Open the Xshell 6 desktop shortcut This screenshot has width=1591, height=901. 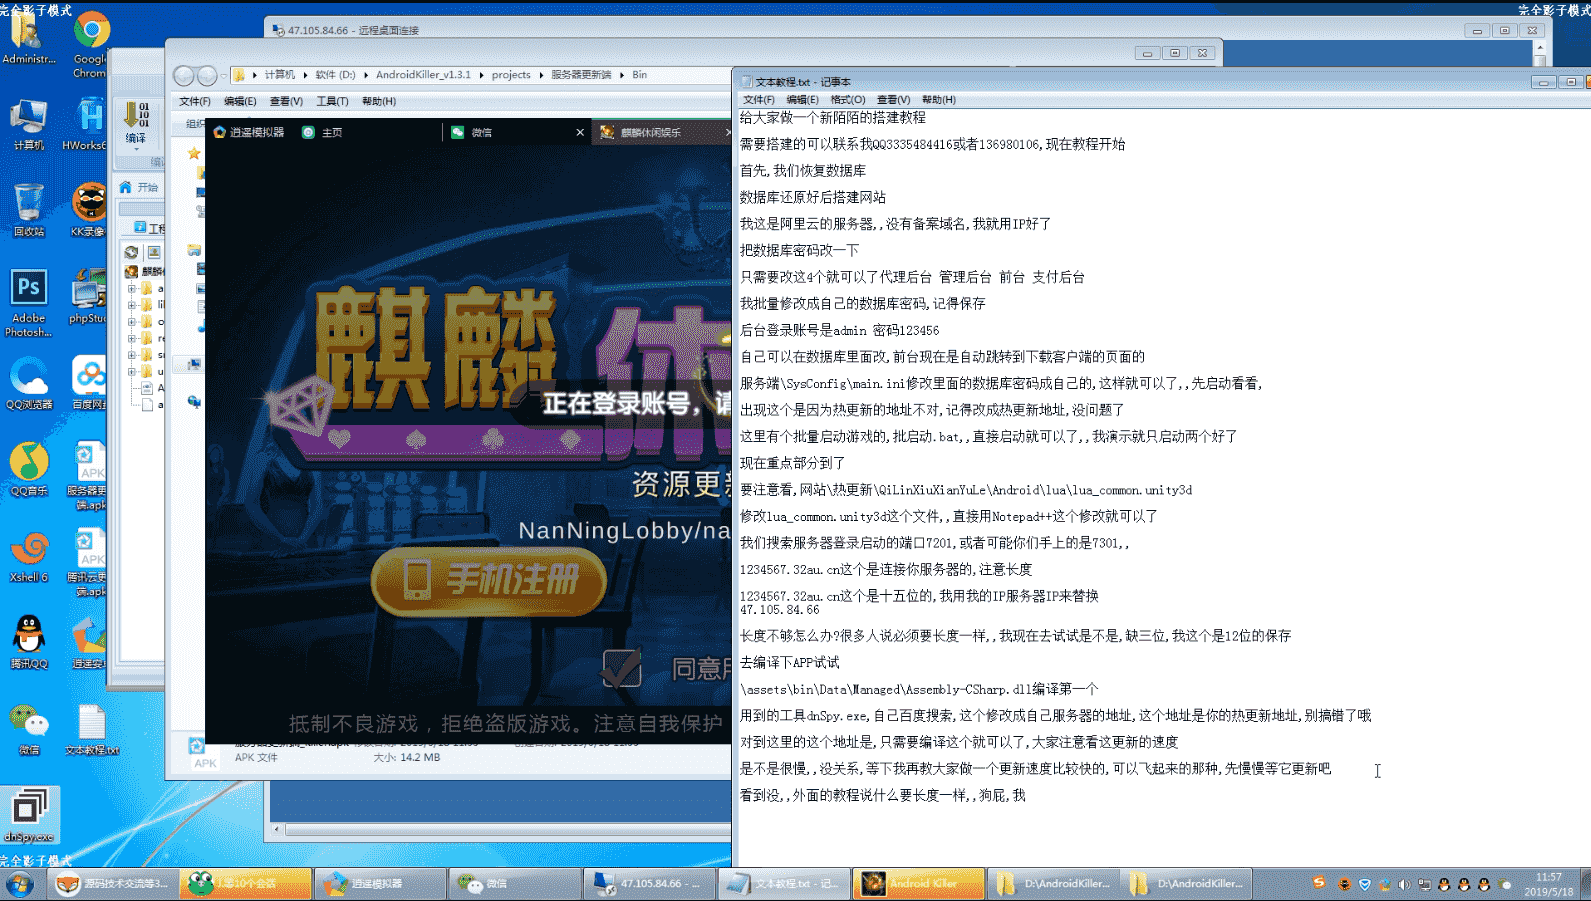[28, 556]
